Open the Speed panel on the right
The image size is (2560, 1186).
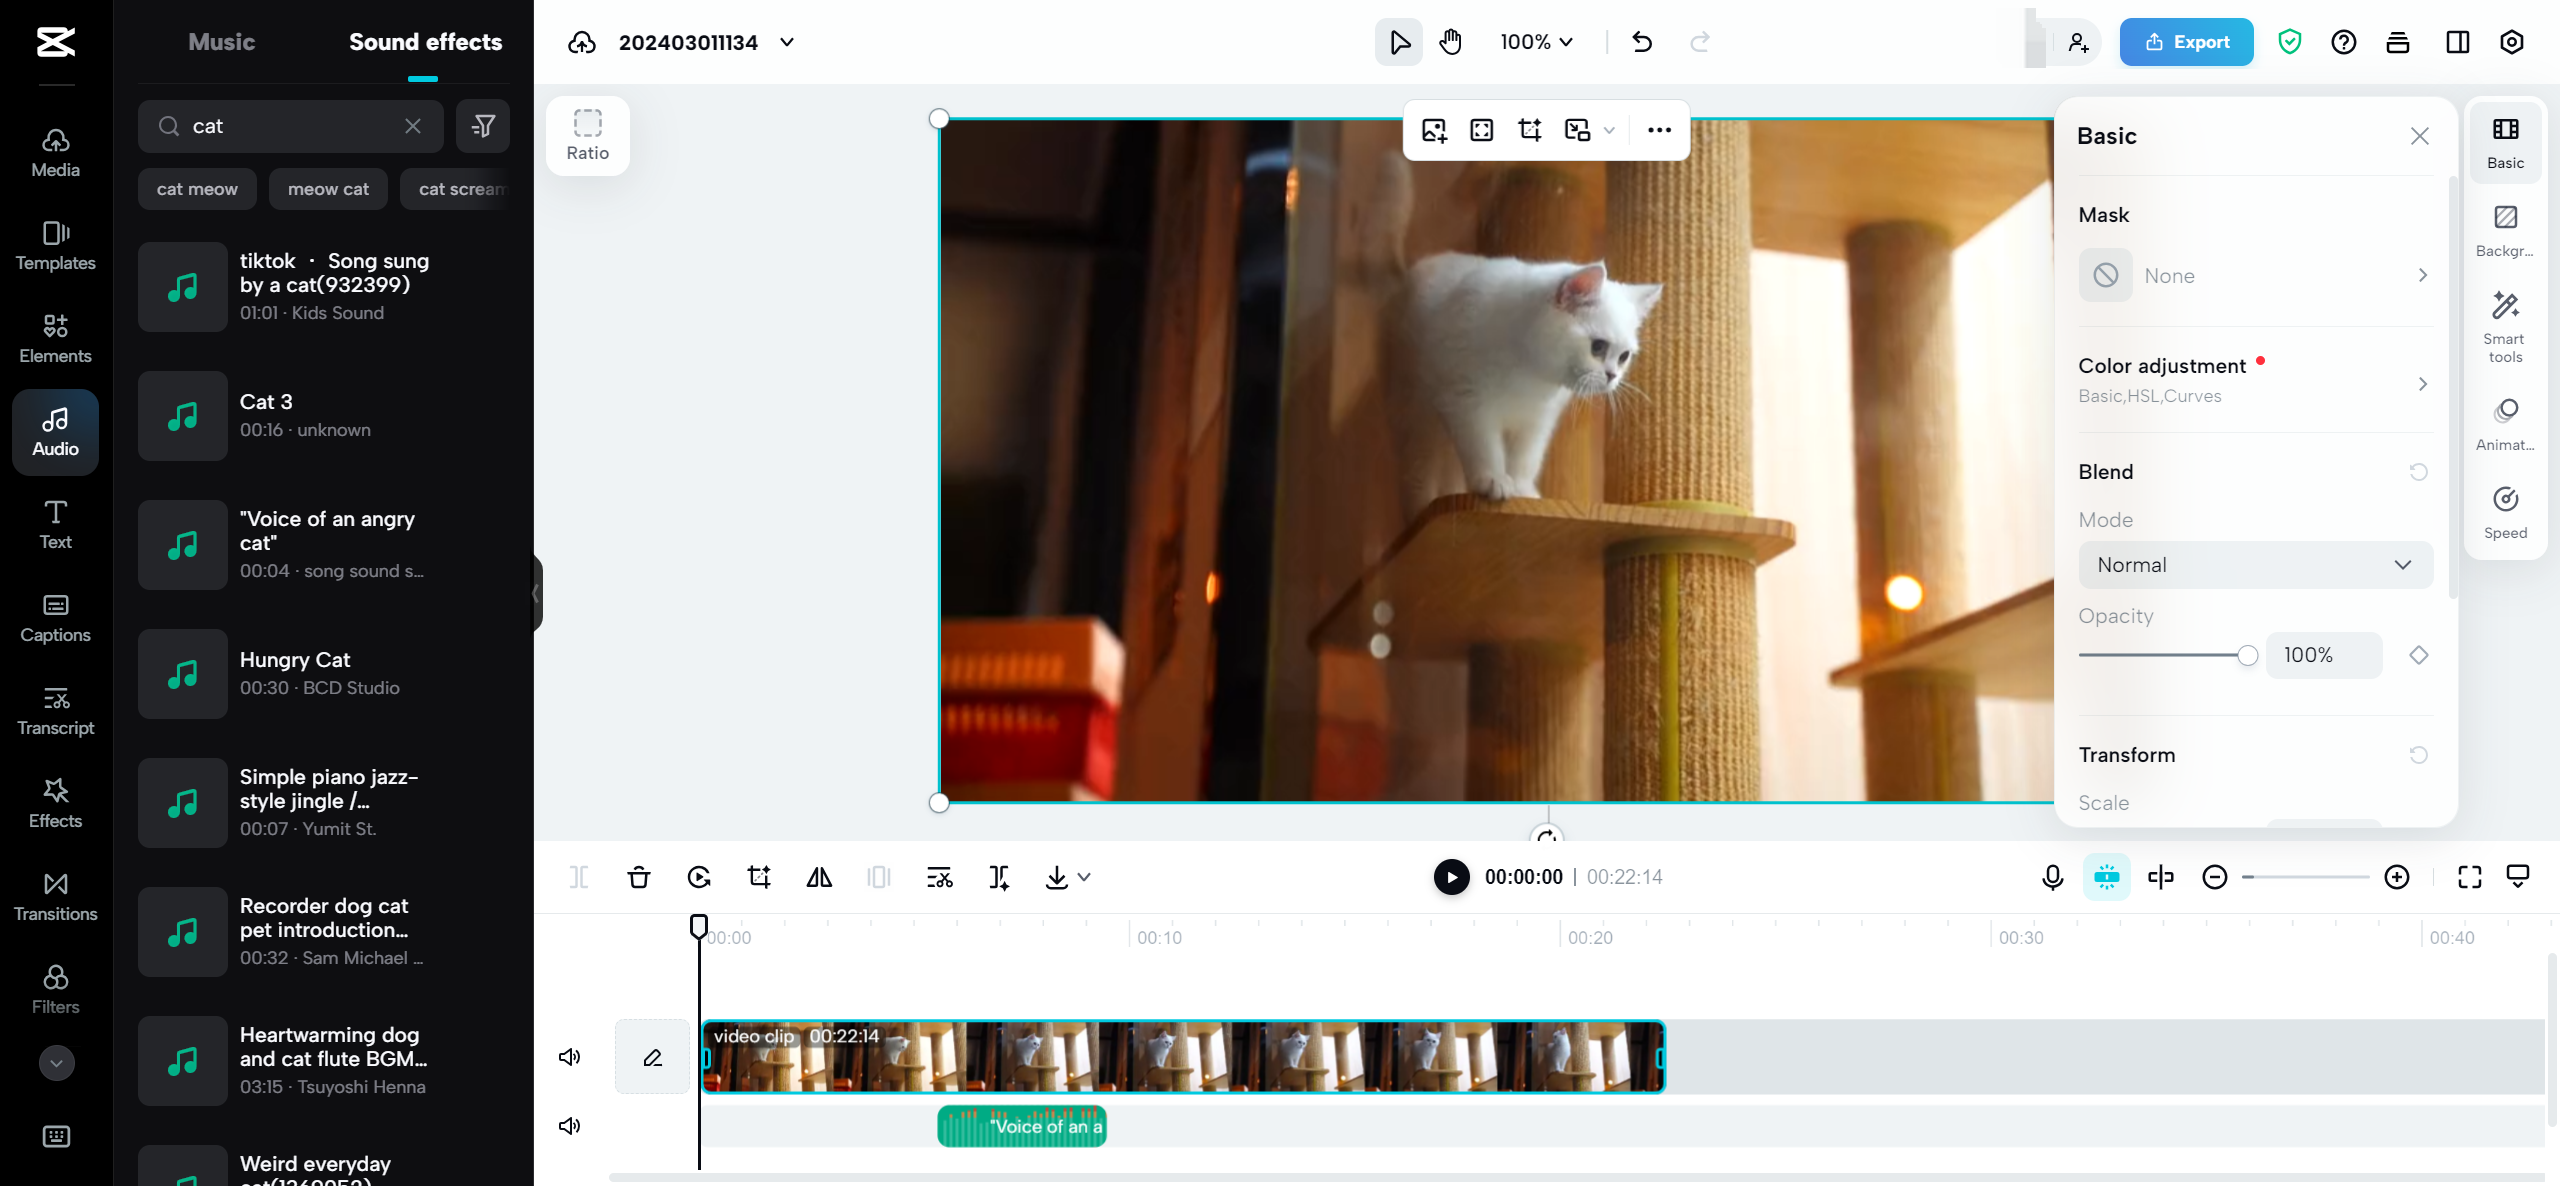click(x=2504, y=512)
